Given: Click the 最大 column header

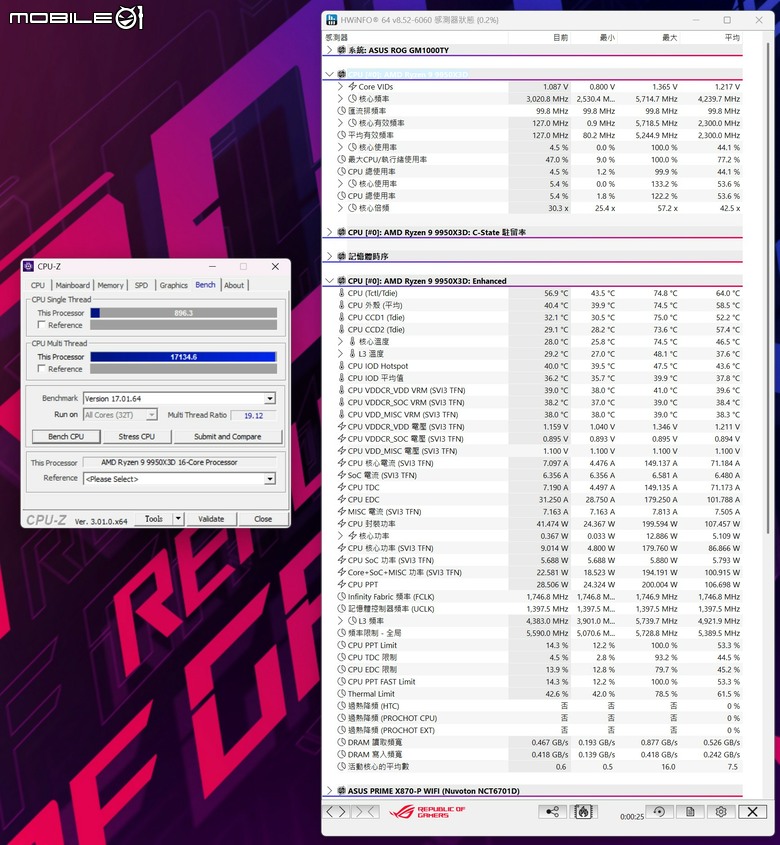Looking at the screenshot, I should pos(669,37).
